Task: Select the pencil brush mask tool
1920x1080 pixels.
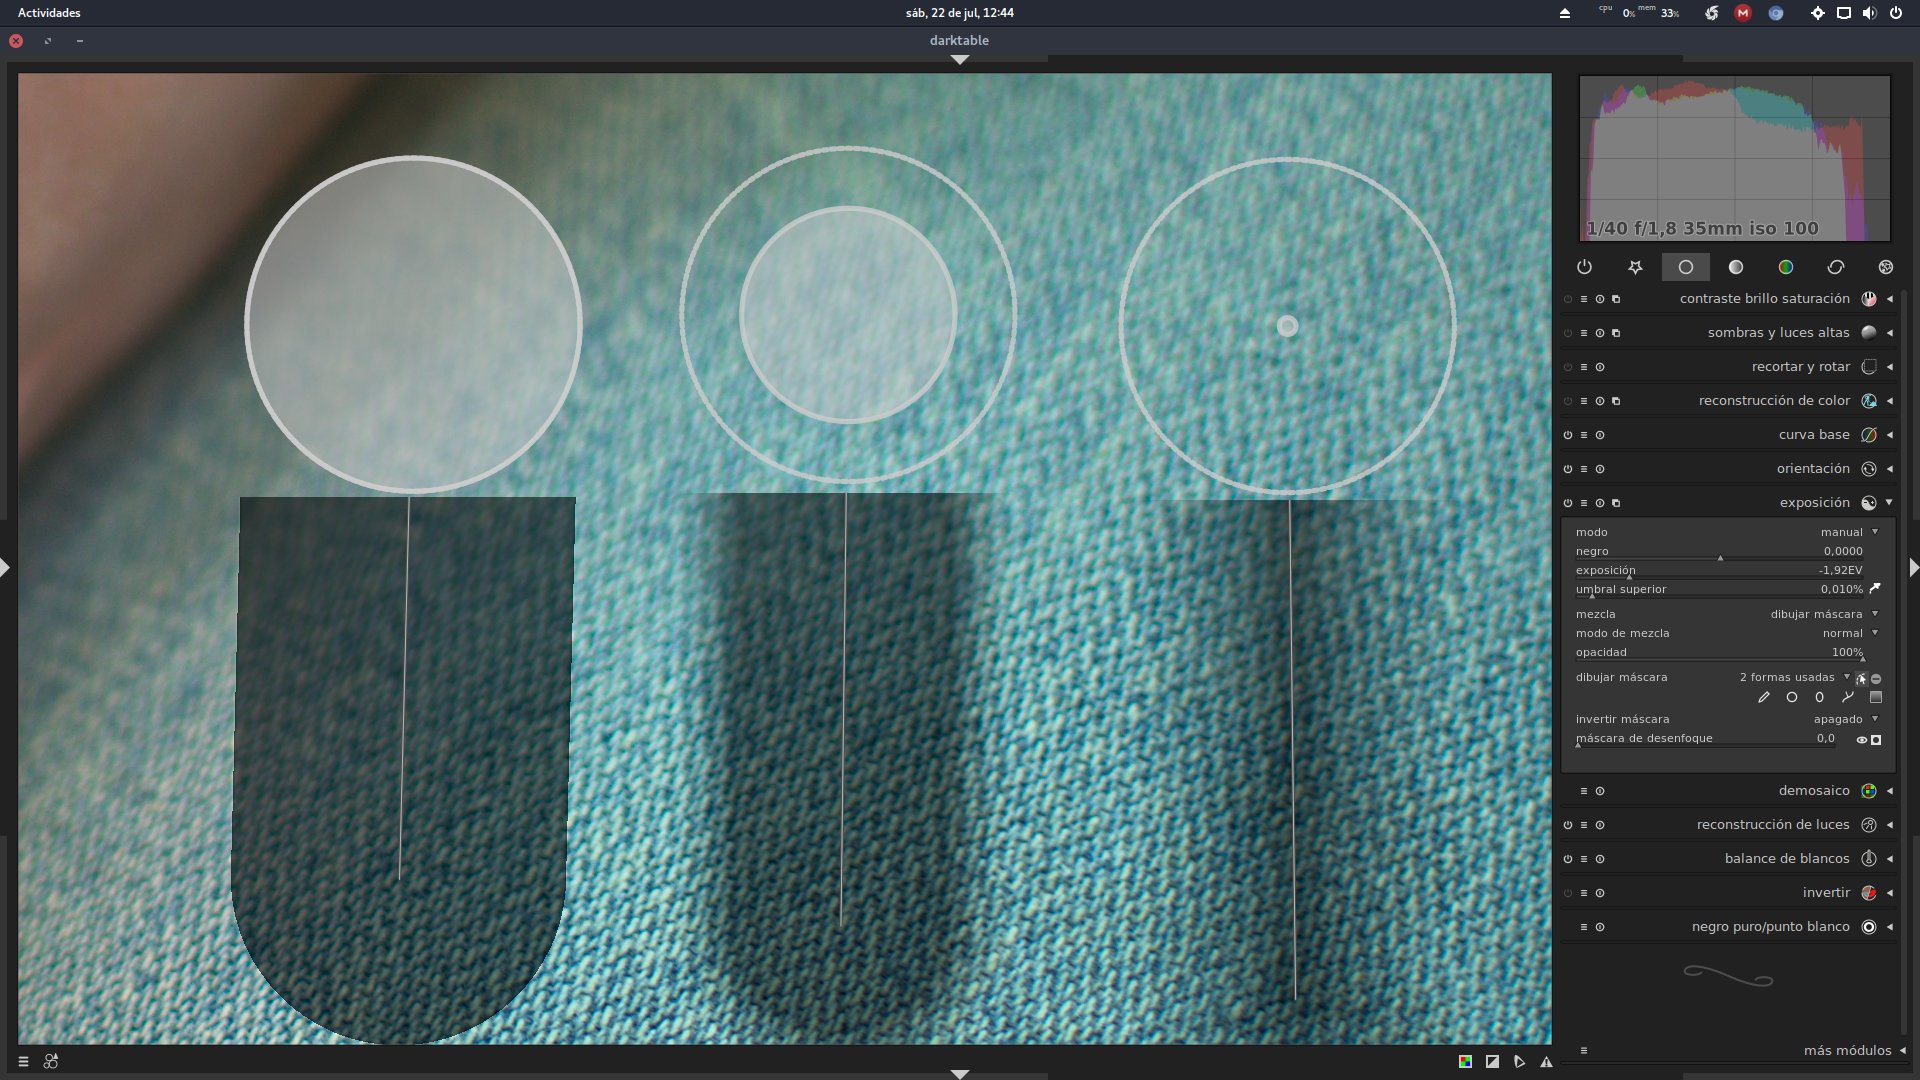Action: tap(1764, 697)
